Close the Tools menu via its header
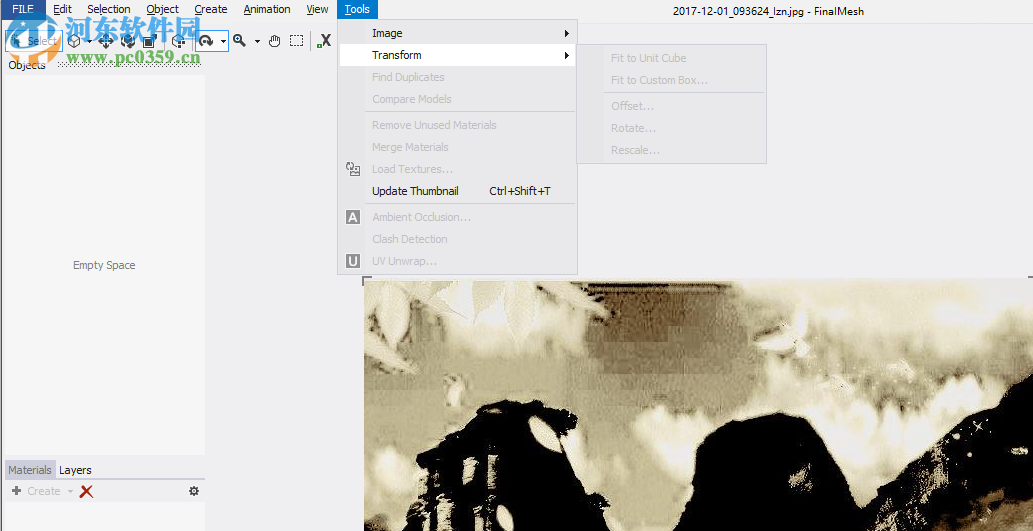Image resolution: width=1033 pixels, height=531 pixels. pos(357,9)
